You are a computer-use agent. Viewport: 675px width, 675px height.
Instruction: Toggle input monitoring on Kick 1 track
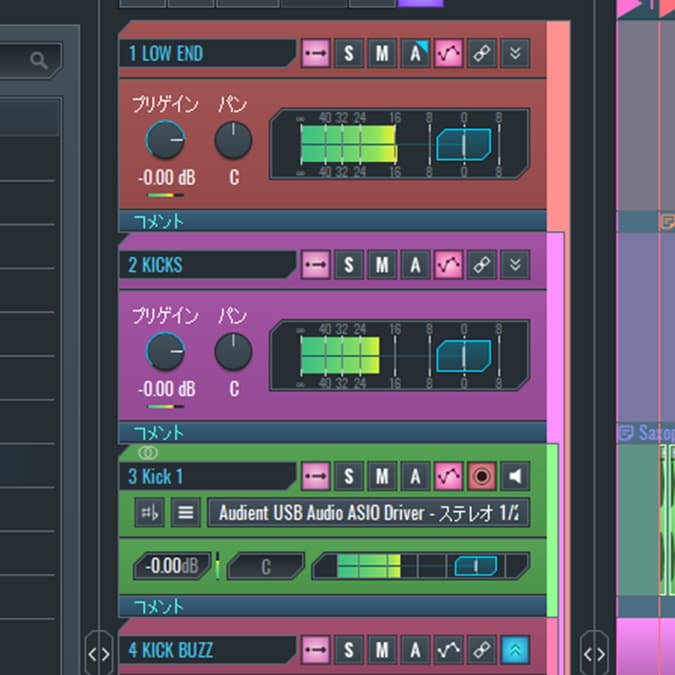pos(316,476)
